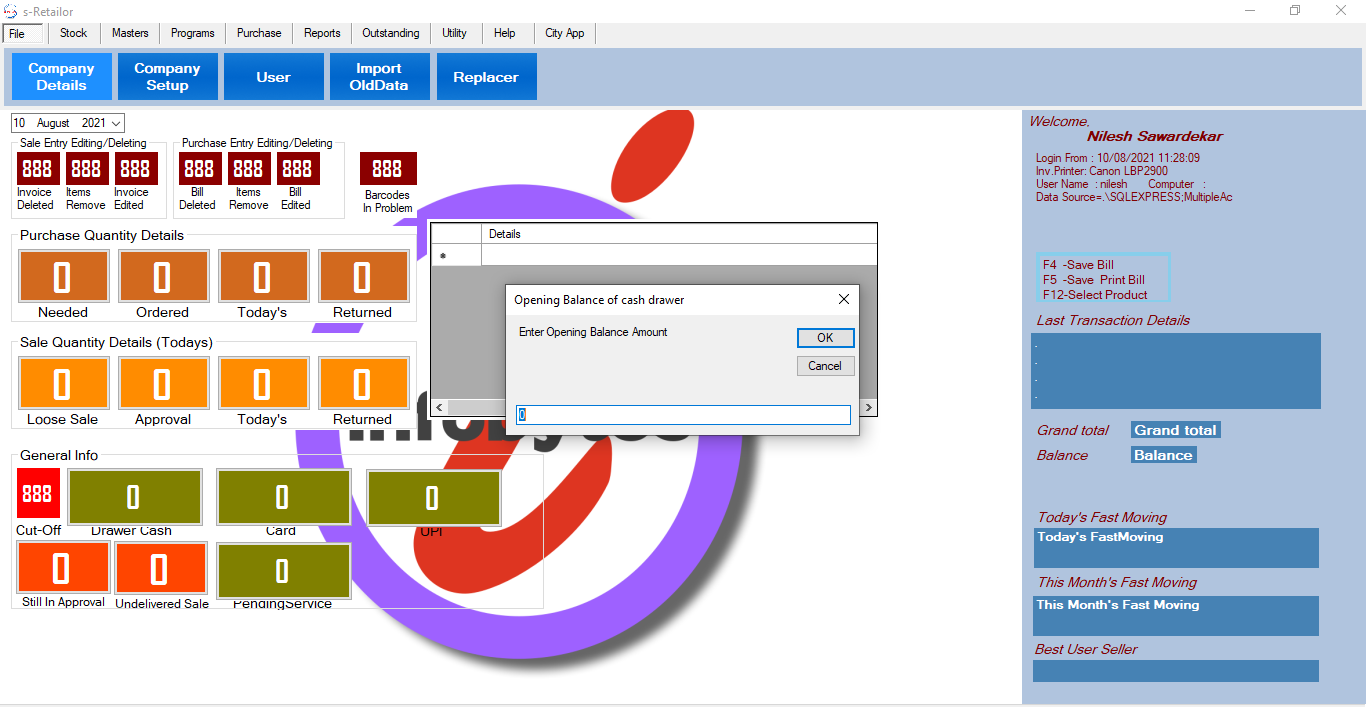Image resolution: width=1366 pixels, height=707 pixels.
Task: Open the Reports menu
Action: 322,33
